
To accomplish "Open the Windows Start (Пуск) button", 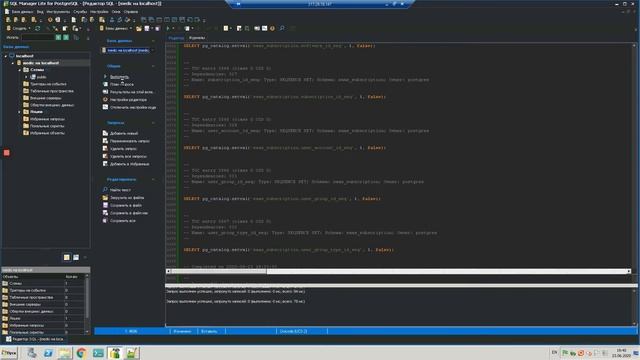I will coord(9,353).
